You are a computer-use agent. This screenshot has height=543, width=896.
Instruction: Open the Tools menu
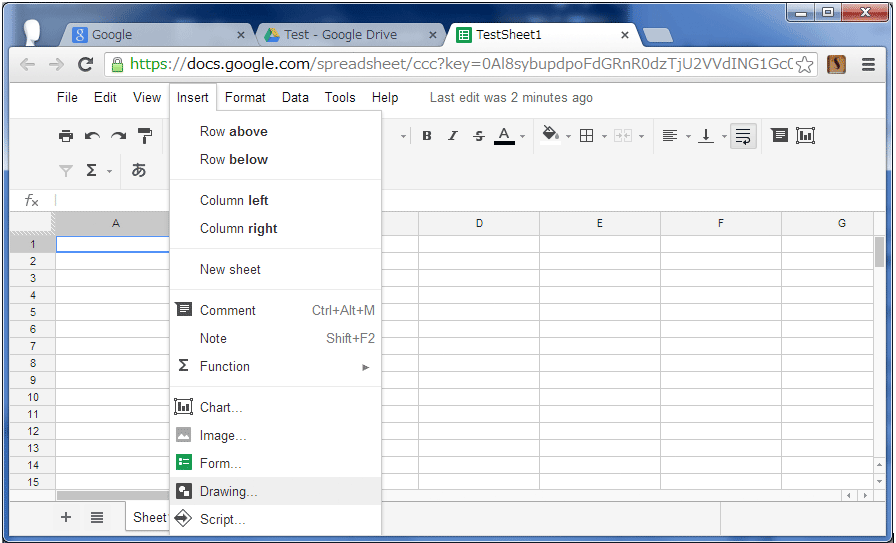pyautogui.click(x=340, y=98)
